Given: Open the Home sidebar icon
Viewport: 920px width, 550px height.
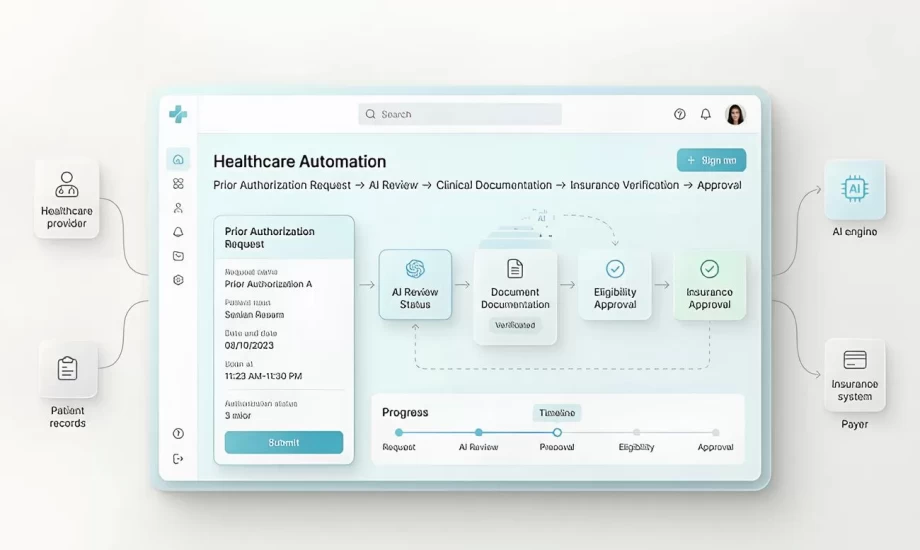Looking at the screenshot, I should [178, 159].
